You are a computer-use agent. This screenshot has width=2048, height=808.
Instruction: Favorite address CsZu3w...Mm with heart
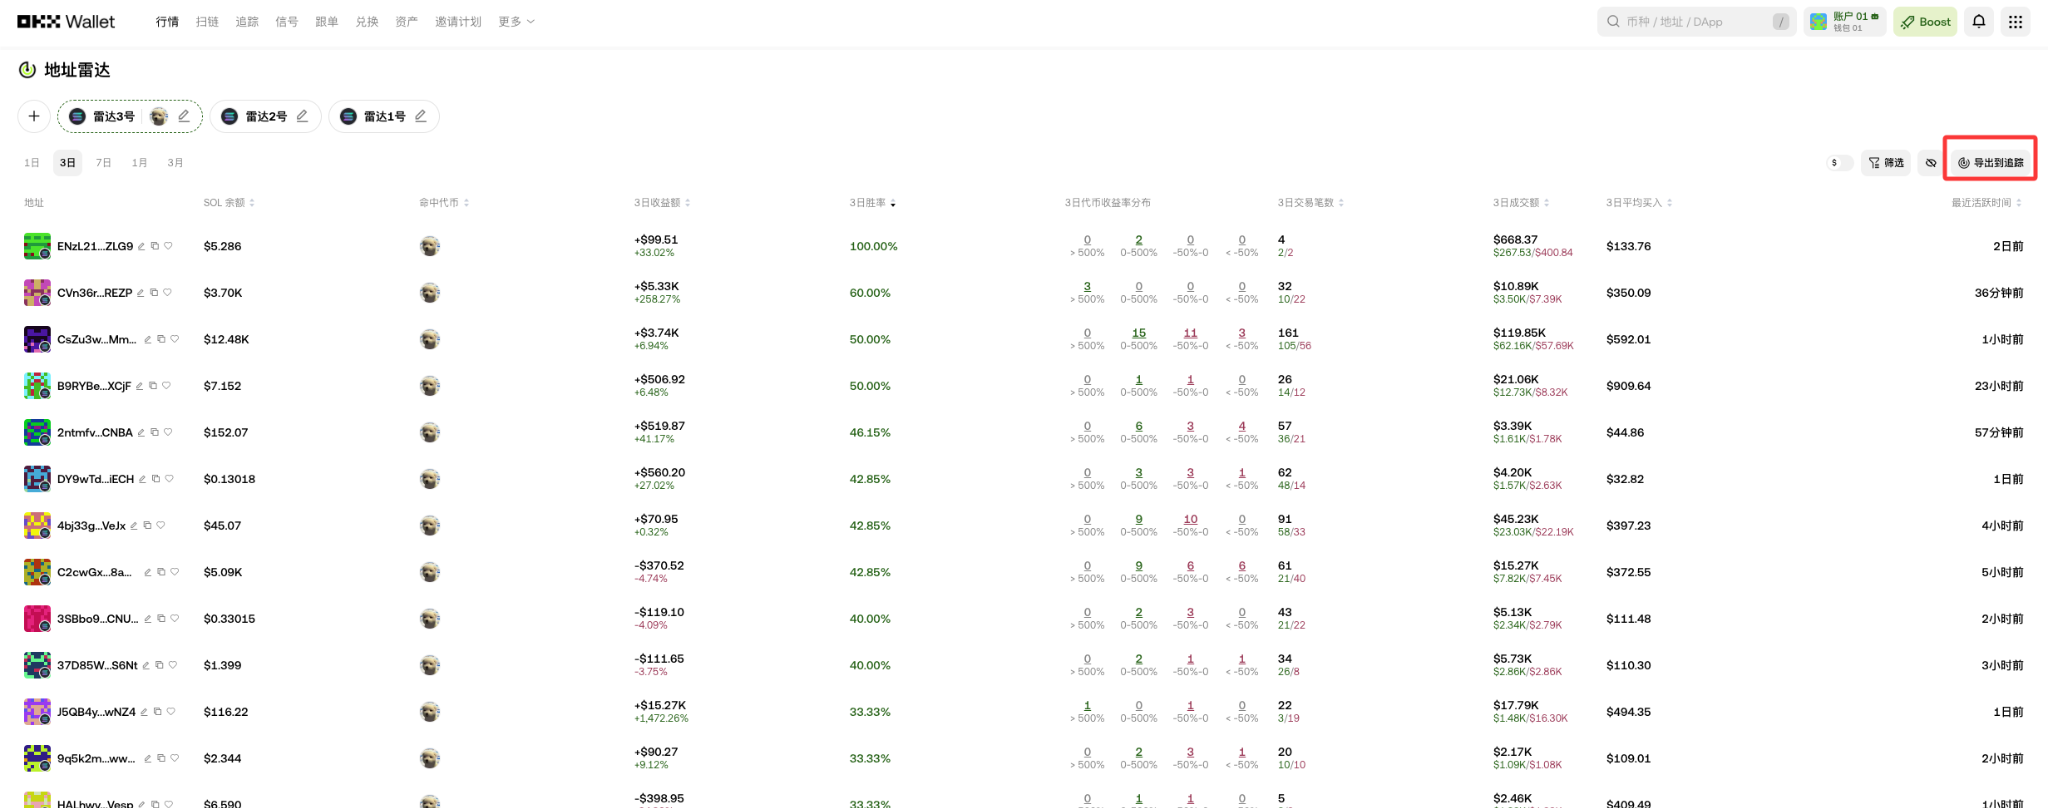174,339
